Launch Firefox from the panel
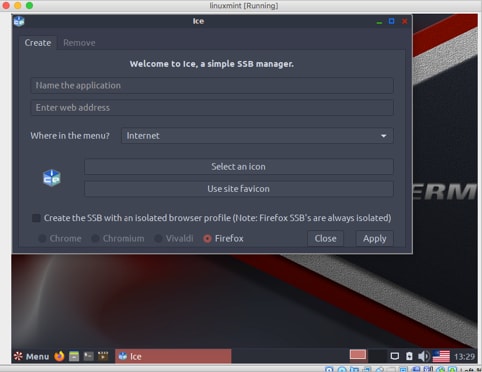Image resolution: width=482 pixels, height=372 pixels. pyautogui.click(x=59, y=356)
